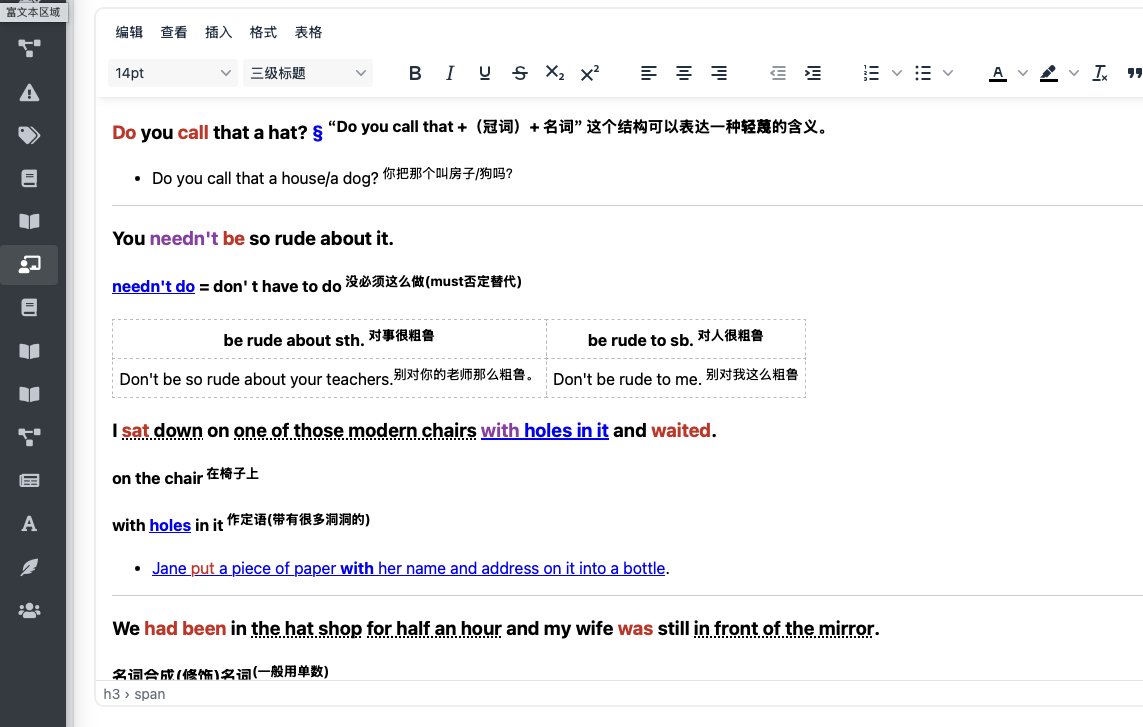Click the "on the chair" line
1143x727 pixels.
click(185, 475)
